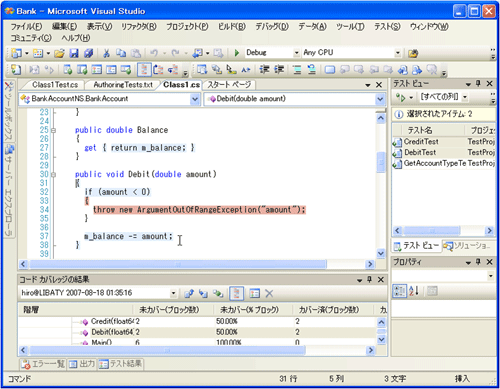Open the Error List tab

(43, 364)
